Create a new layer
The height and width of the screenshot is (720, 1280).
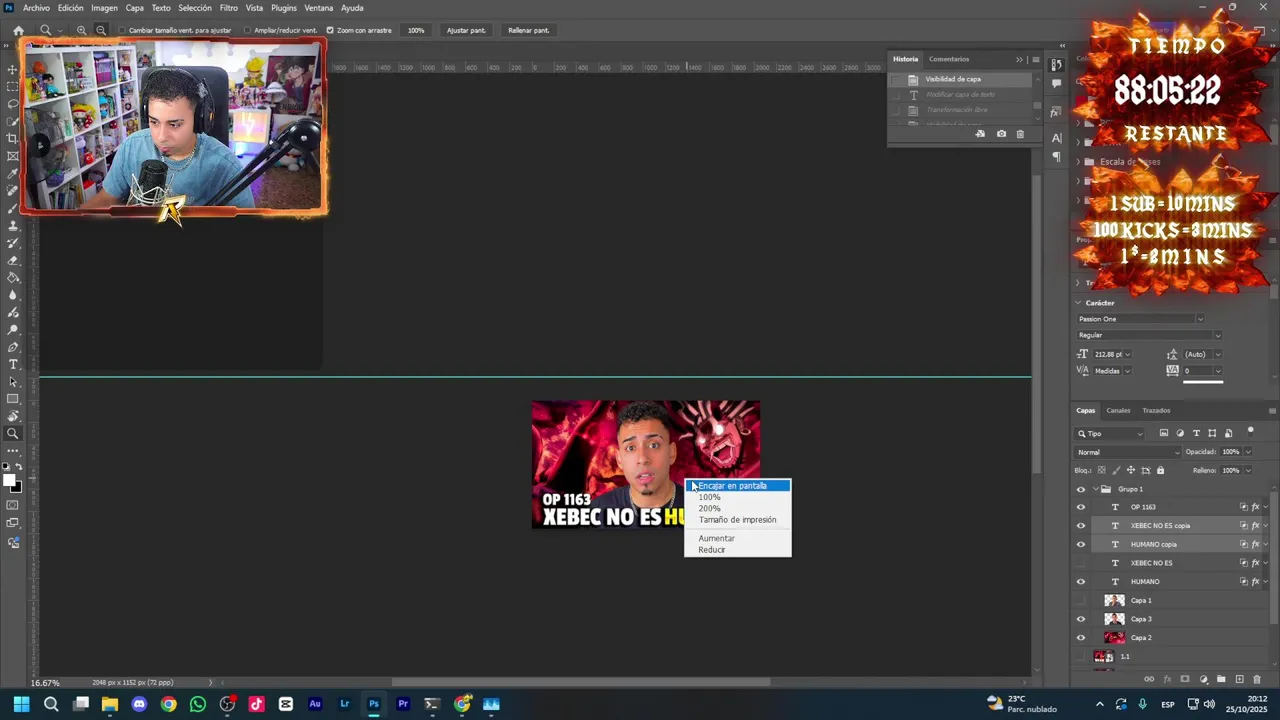point(1240,679)
